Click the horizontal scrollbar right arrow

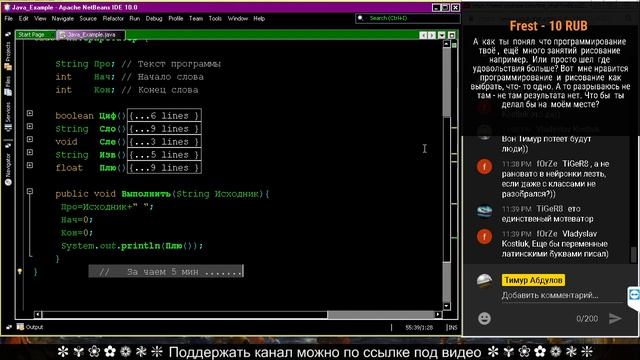tap(438, 314)
